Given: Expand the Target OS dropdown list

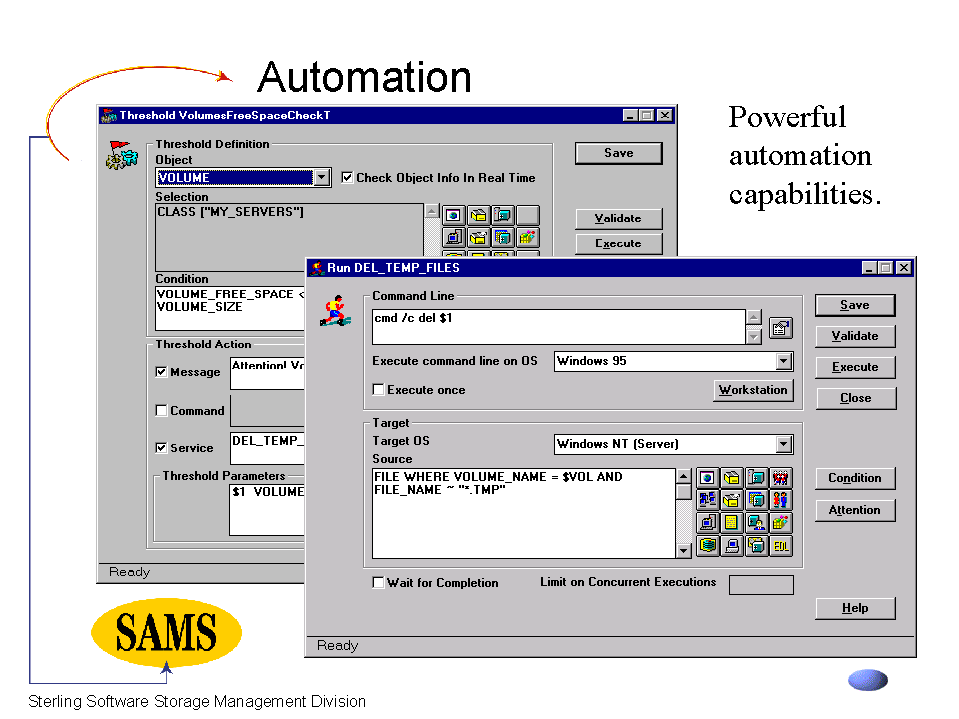Looking at the screenshot, I should tap(783, 444).
